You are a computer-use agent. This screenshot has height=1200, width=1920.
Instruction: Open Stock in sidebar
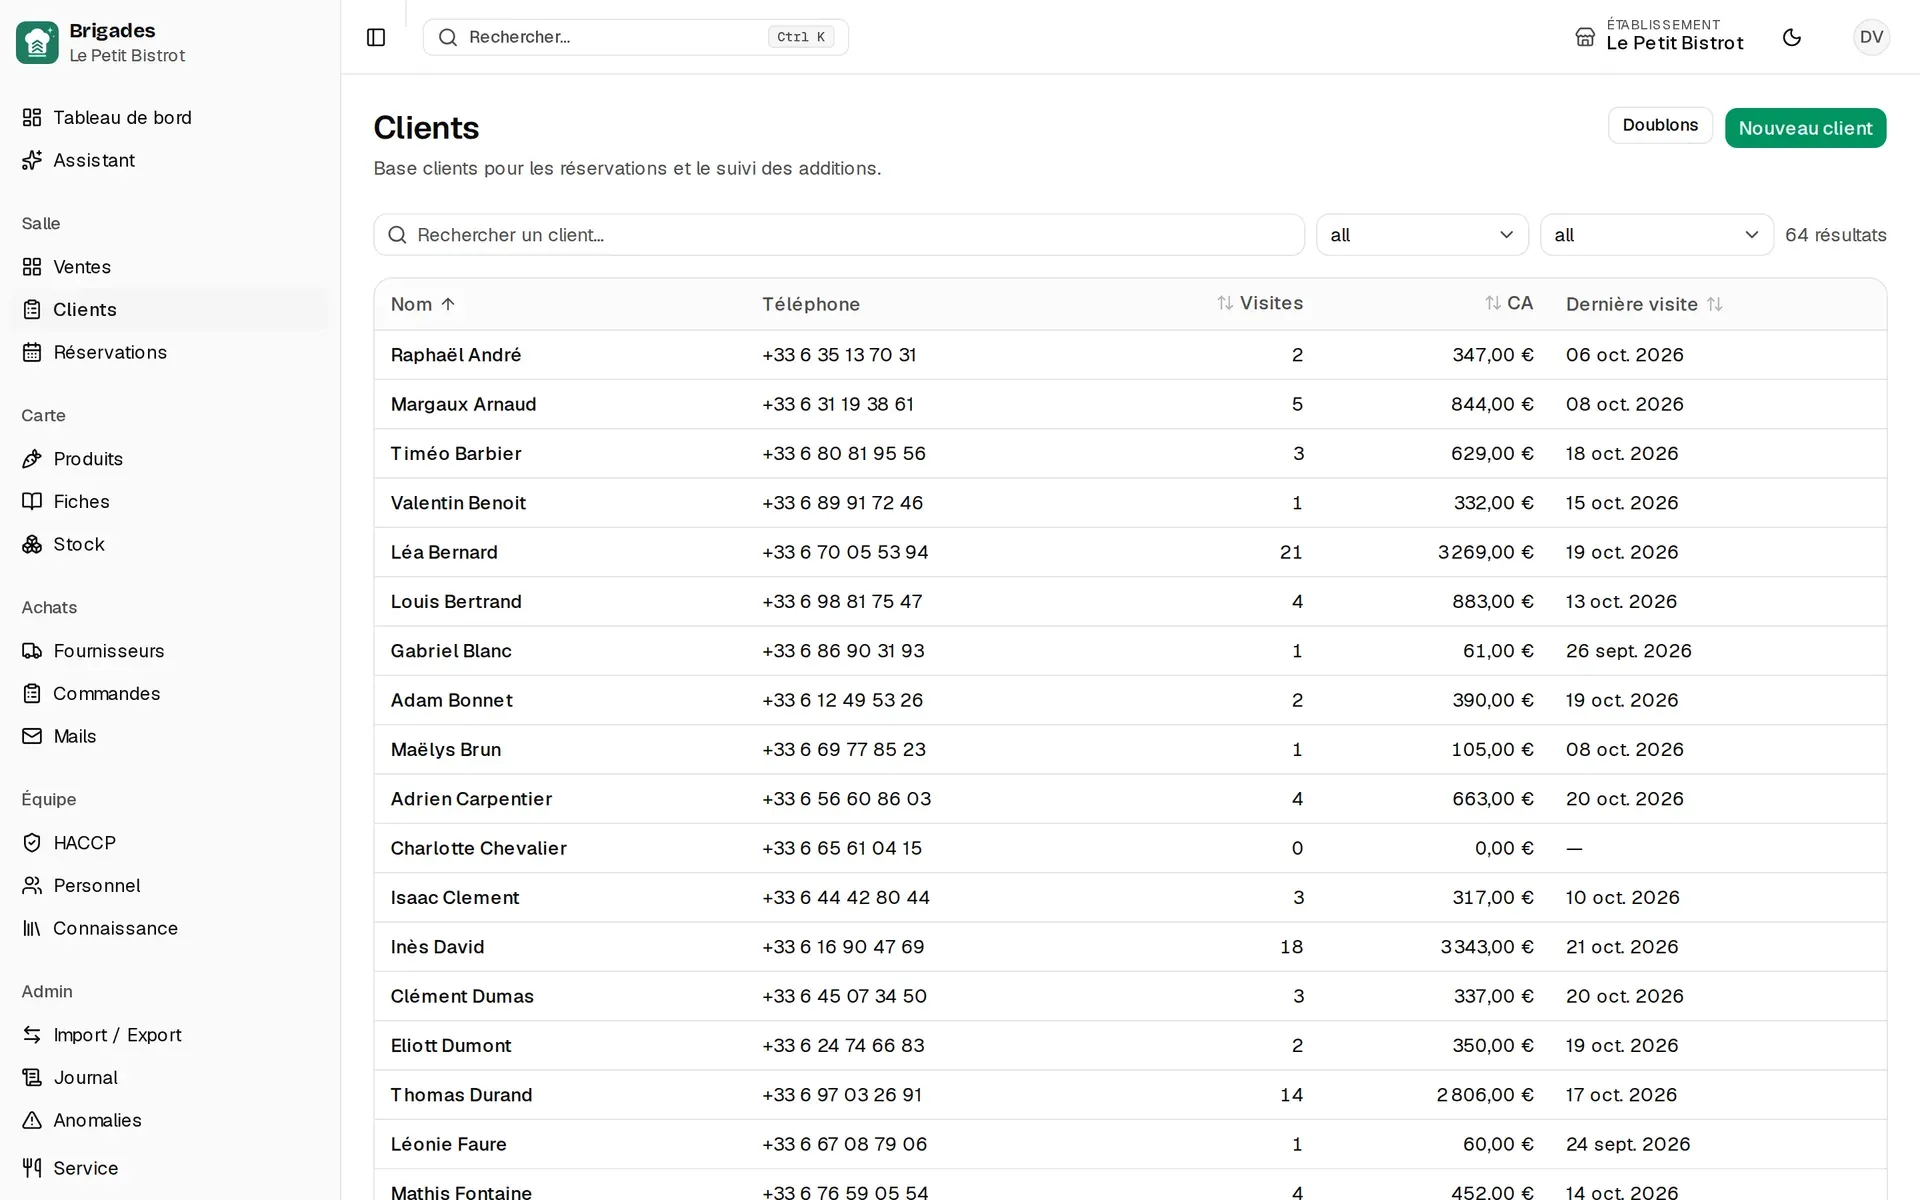click(171, 544)
